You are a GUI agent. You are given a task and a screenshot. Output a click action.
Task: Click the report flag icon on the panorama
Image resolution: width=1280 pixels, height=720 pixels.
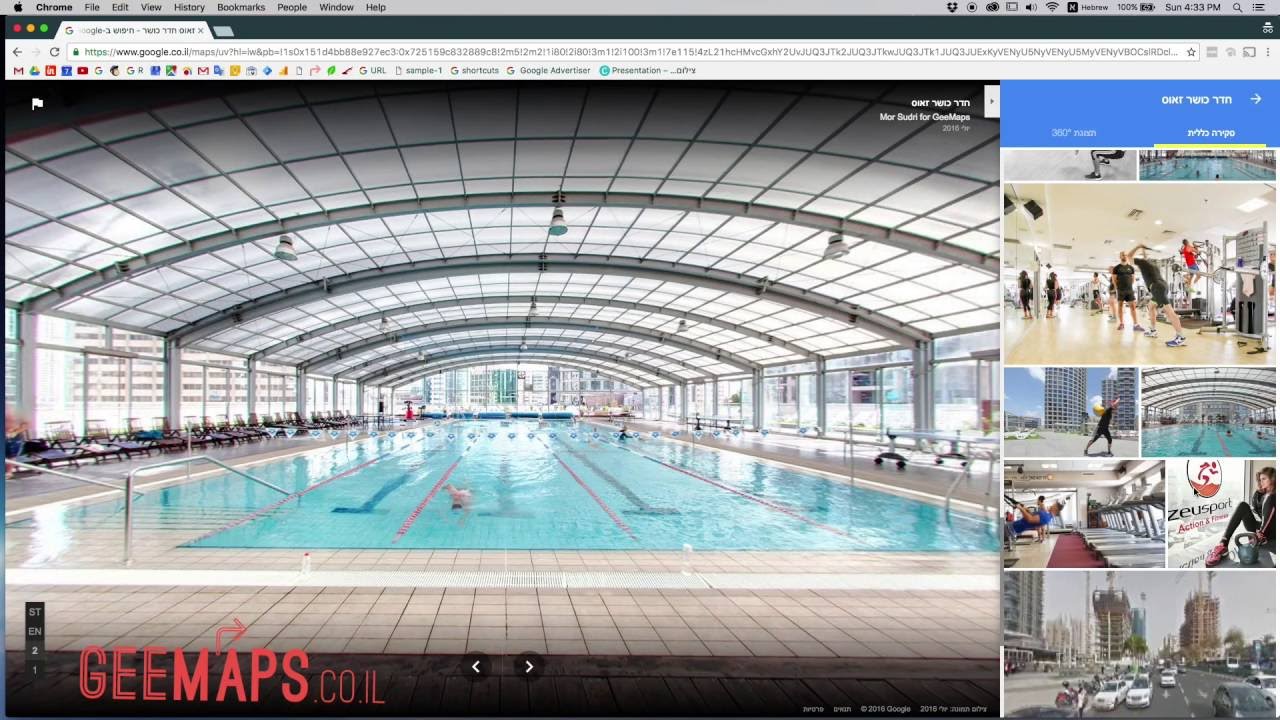point(37,103)
